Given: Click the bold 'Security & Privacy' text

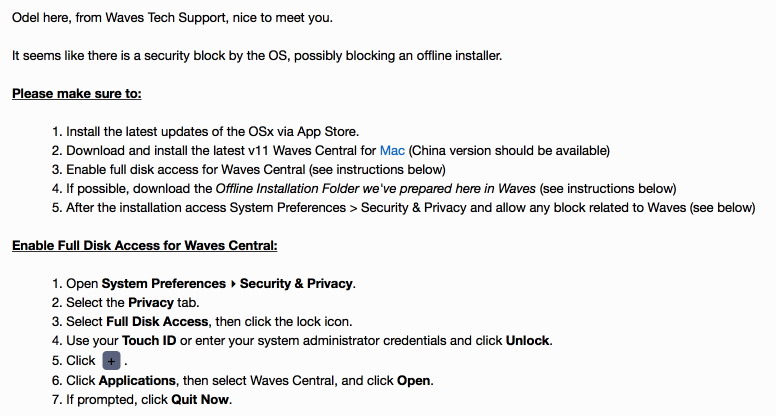Looking at the screenshot, I should 296,283.
